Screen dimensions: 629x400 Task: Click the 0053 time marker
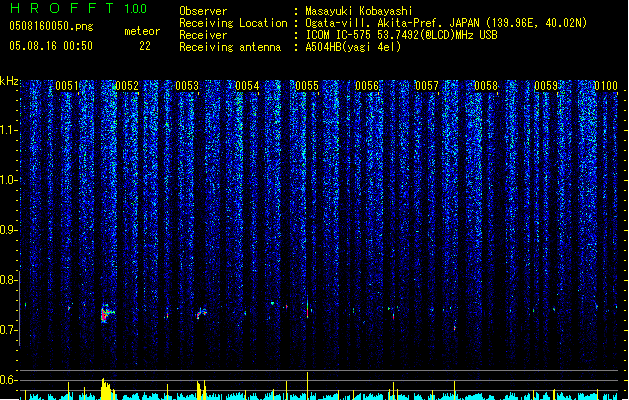(187, 86)
